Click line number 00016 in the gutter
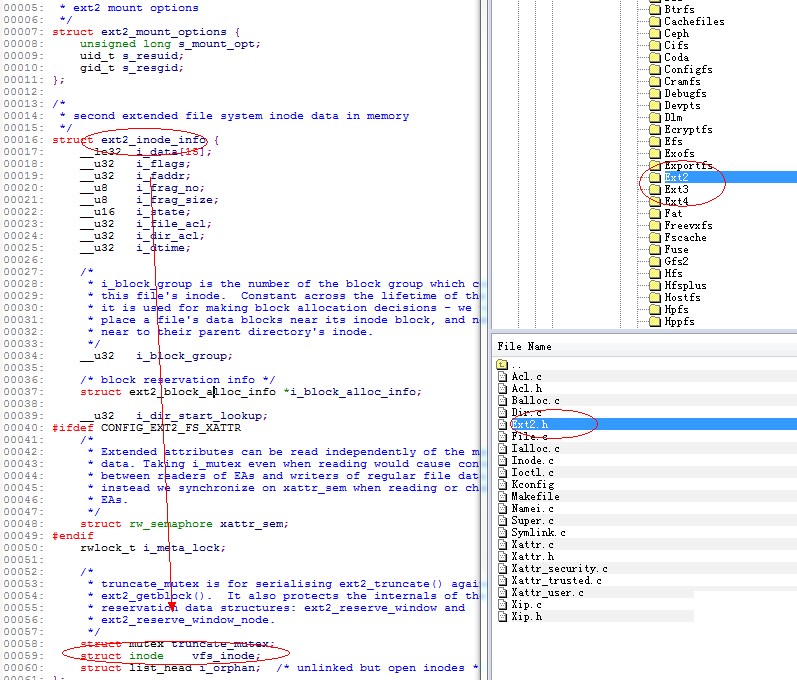Image resolution: width=797 pixels, height=680 pixels. tap(23, 140)
